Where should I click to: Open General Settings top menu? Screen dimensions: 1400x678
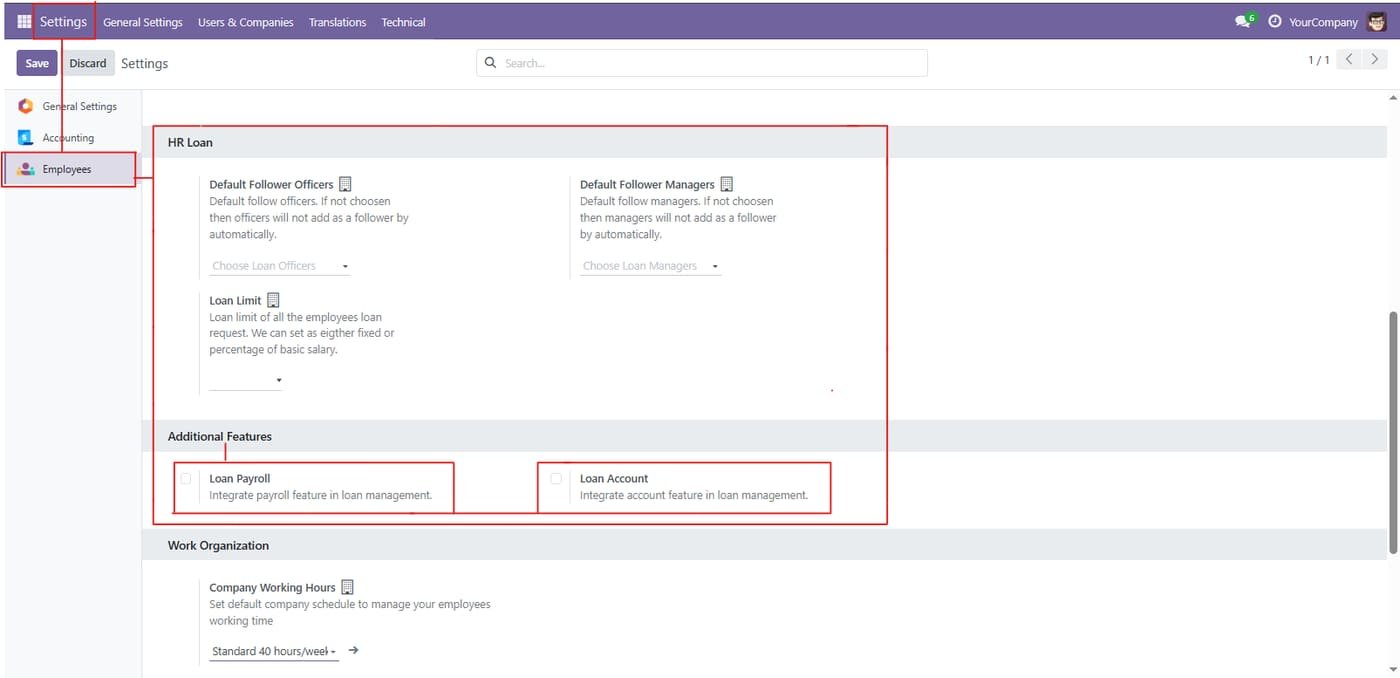tap(143, 22)
